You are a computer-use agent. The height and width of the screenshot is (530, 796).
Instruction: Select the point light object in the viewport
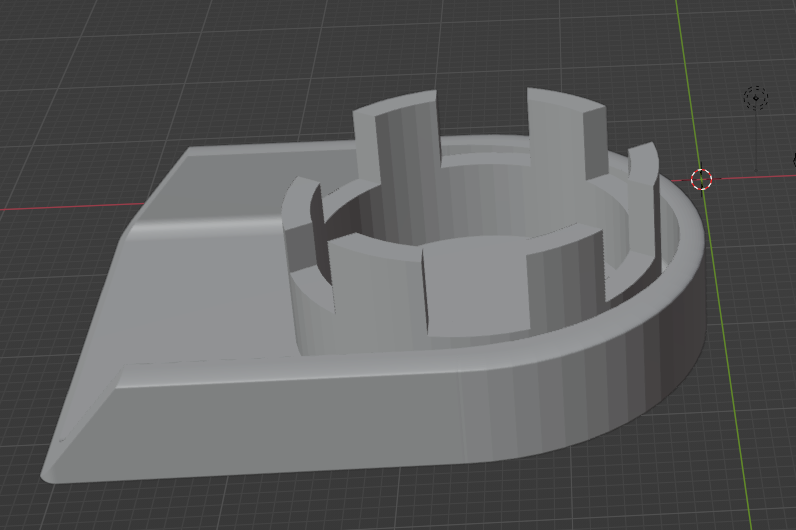tap(755, 98)
